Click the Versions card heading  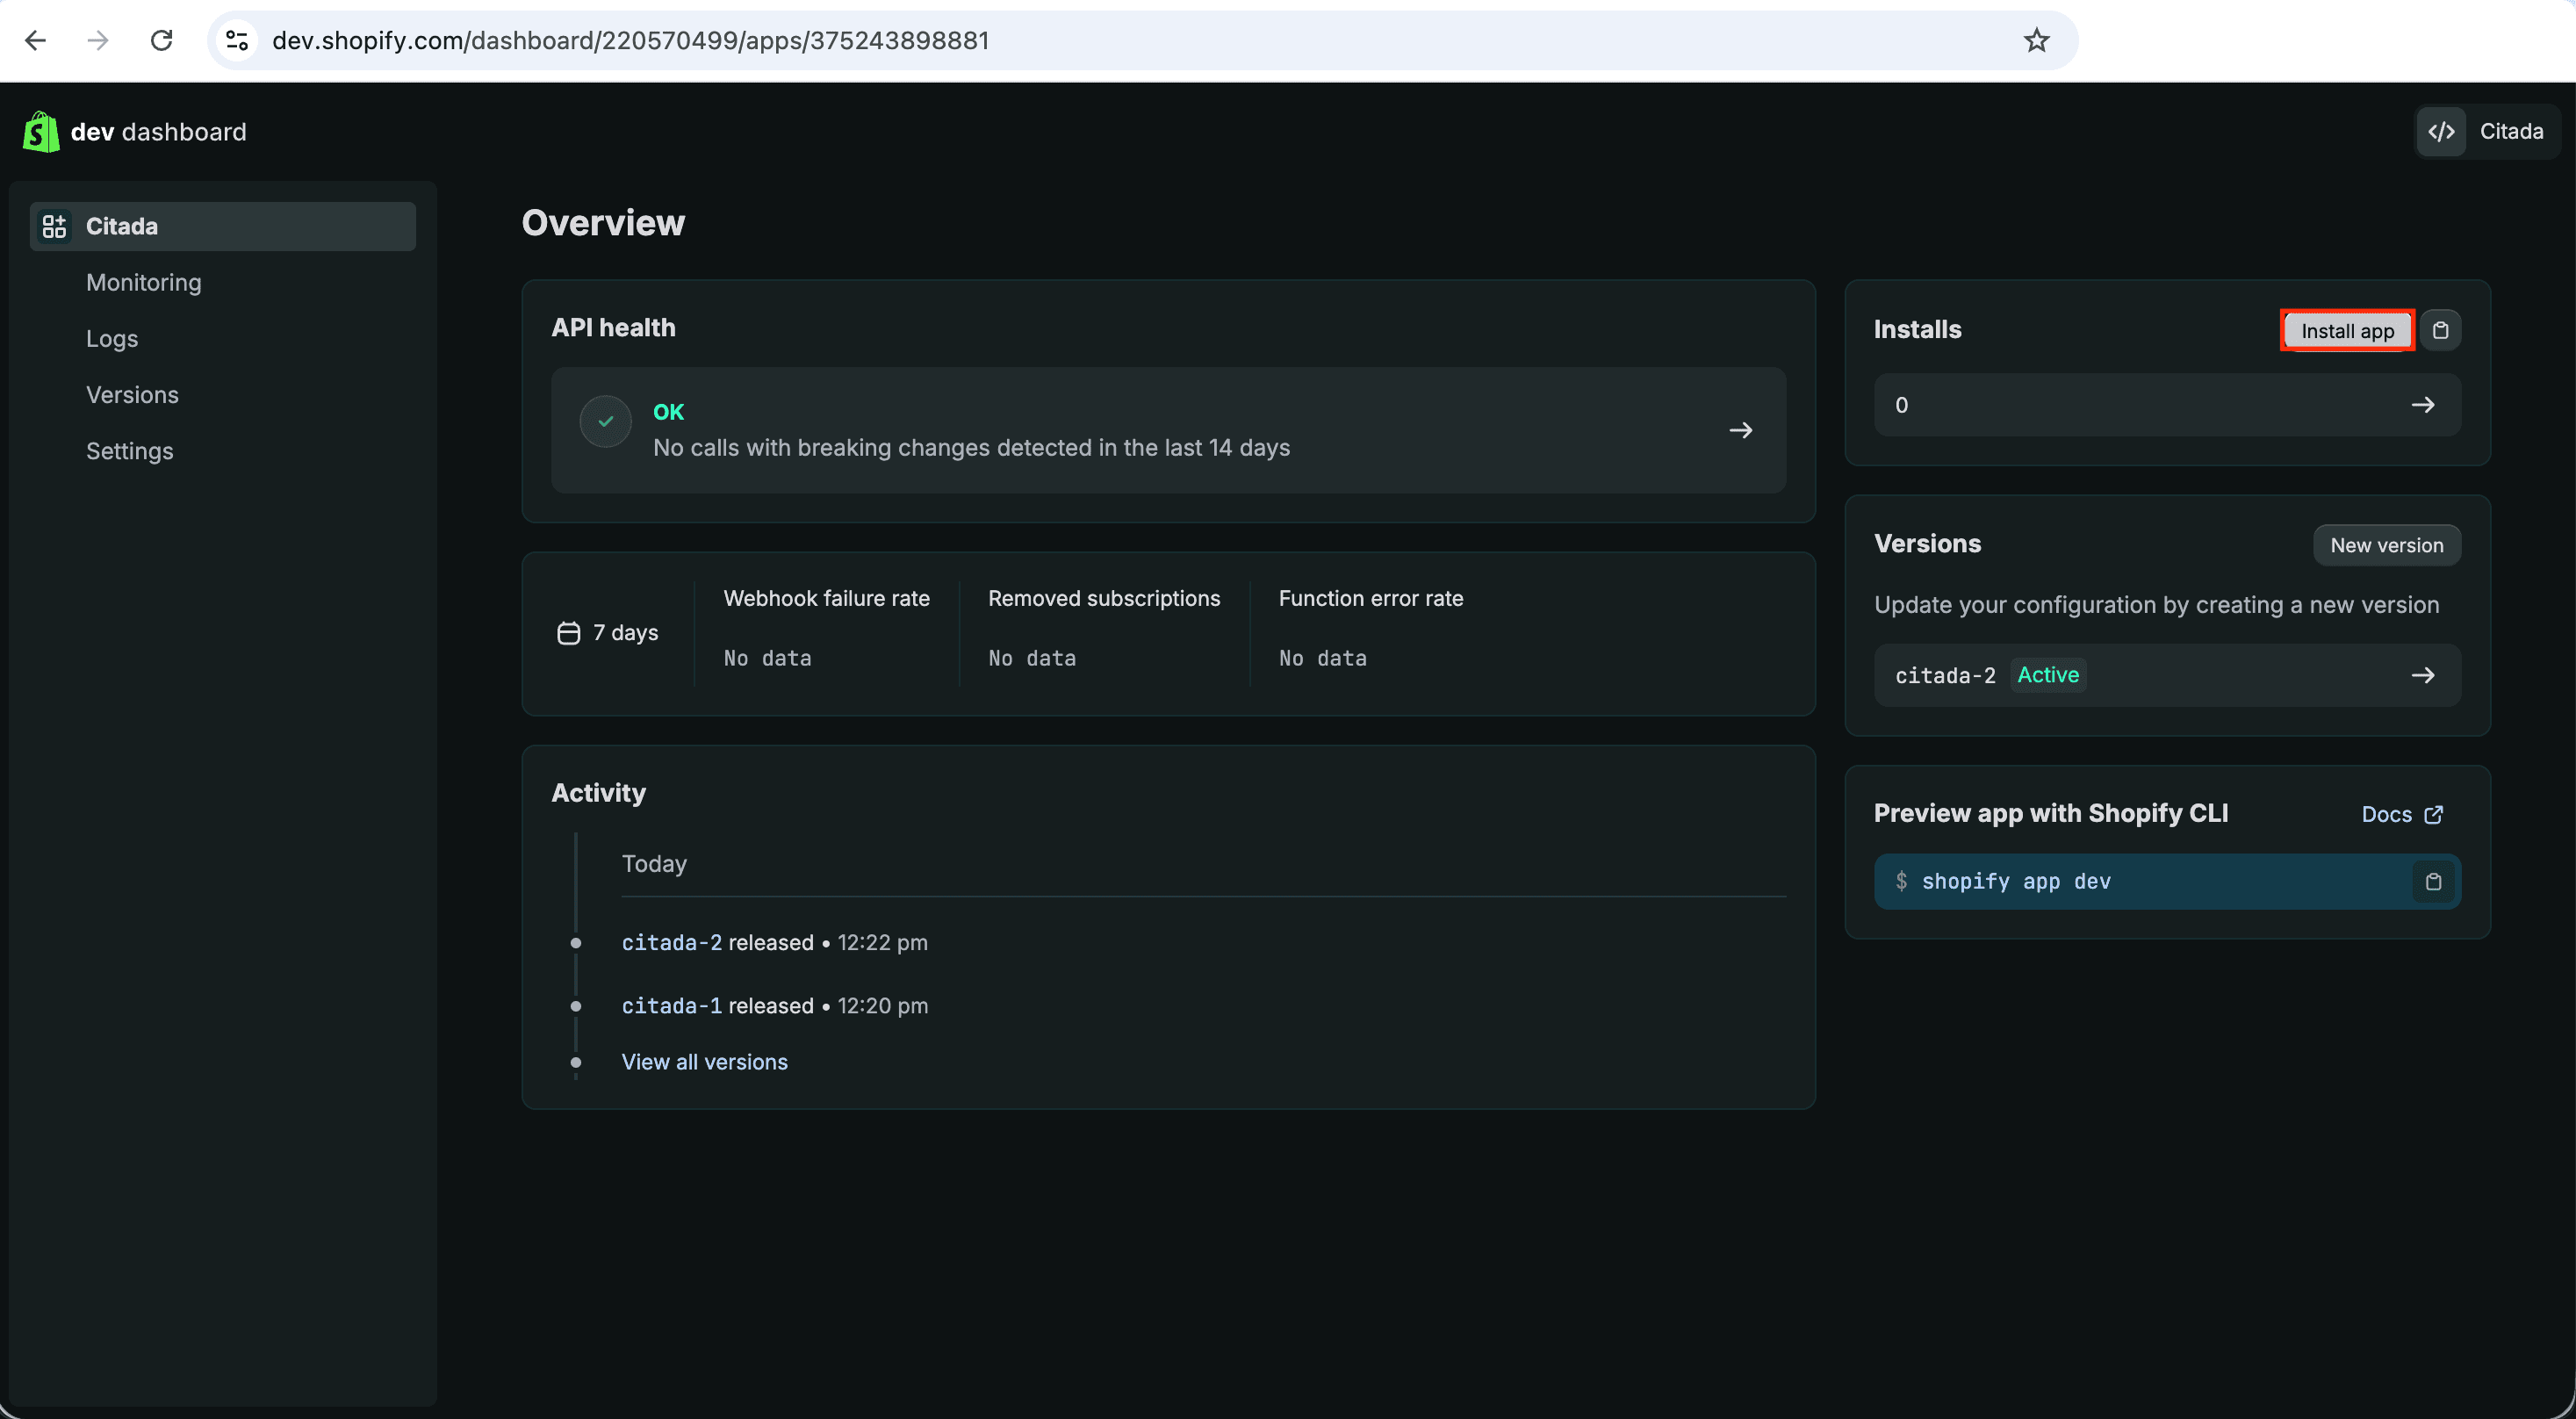coord(1927,544)
